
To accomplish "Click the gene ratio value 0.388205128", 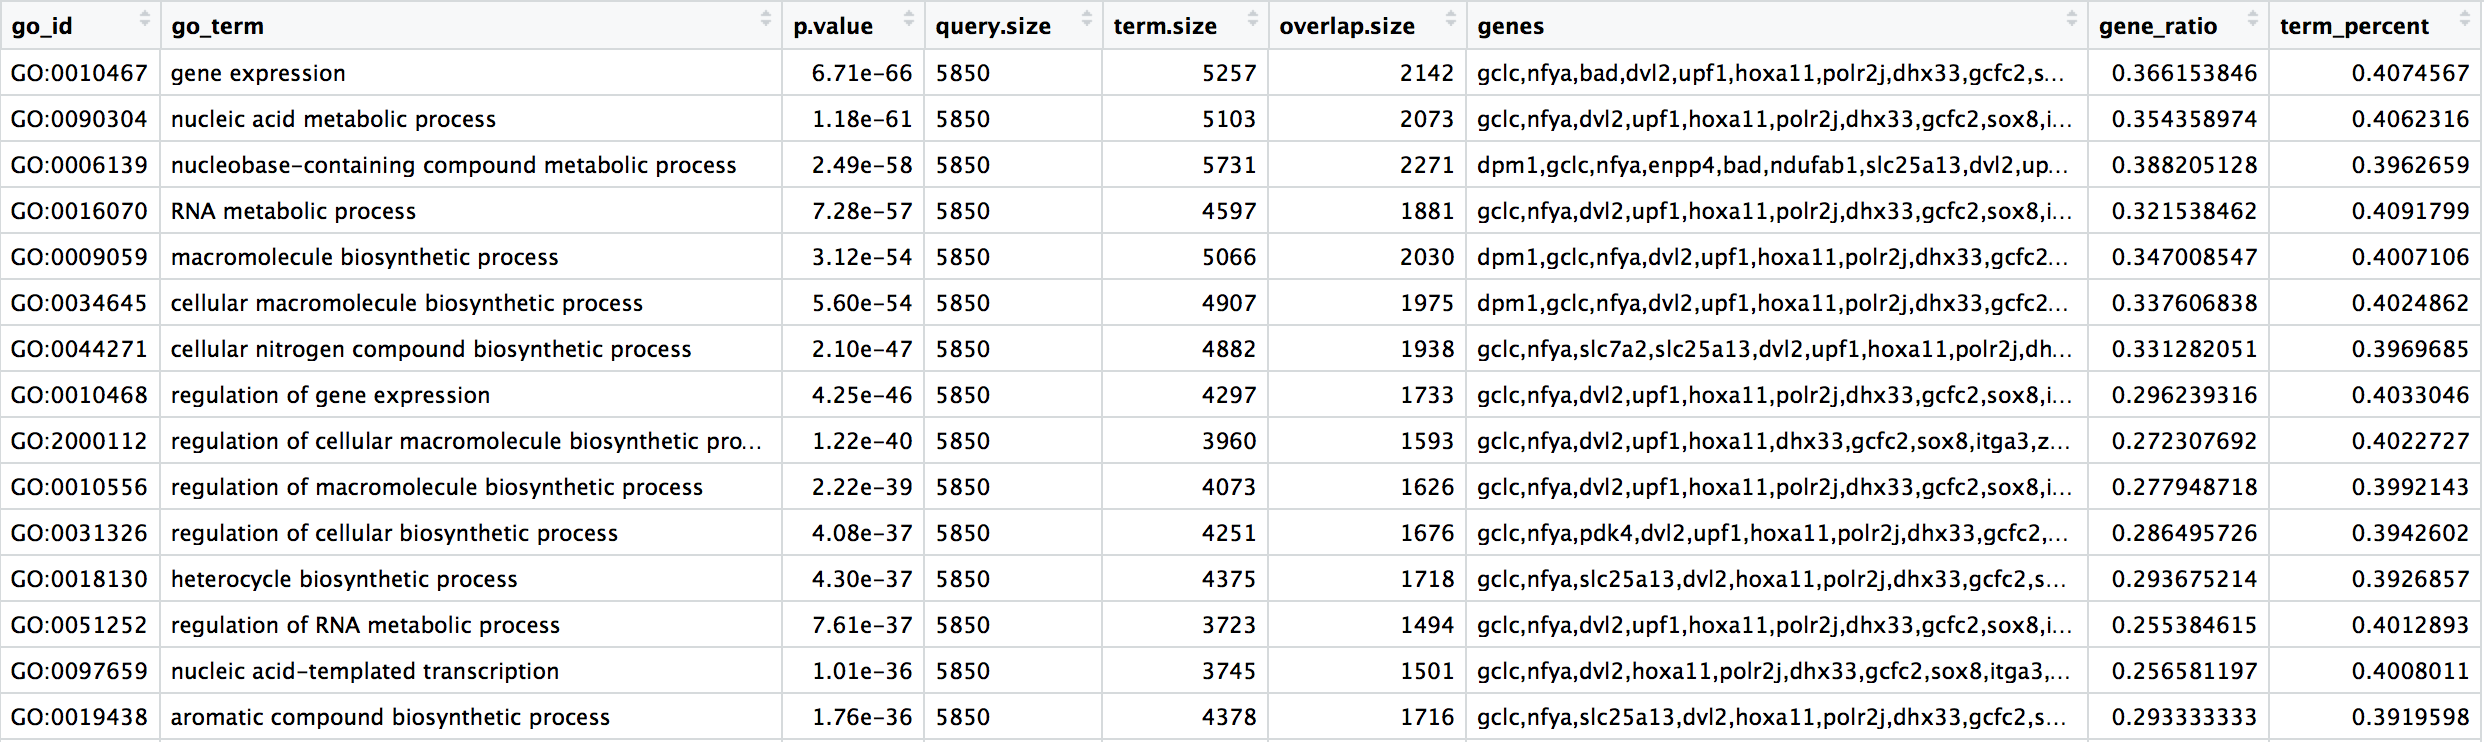I will point(2184,165).
